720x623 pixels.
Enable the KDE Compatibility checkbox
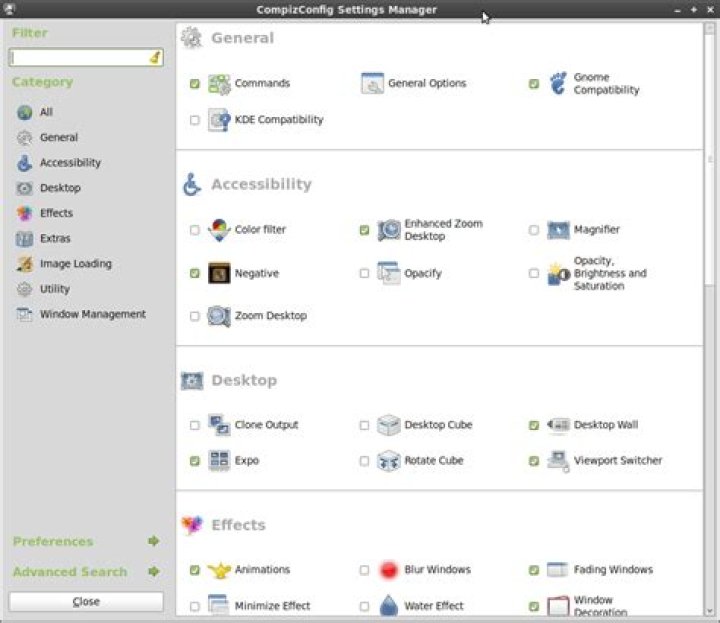(x=195, y=120)
